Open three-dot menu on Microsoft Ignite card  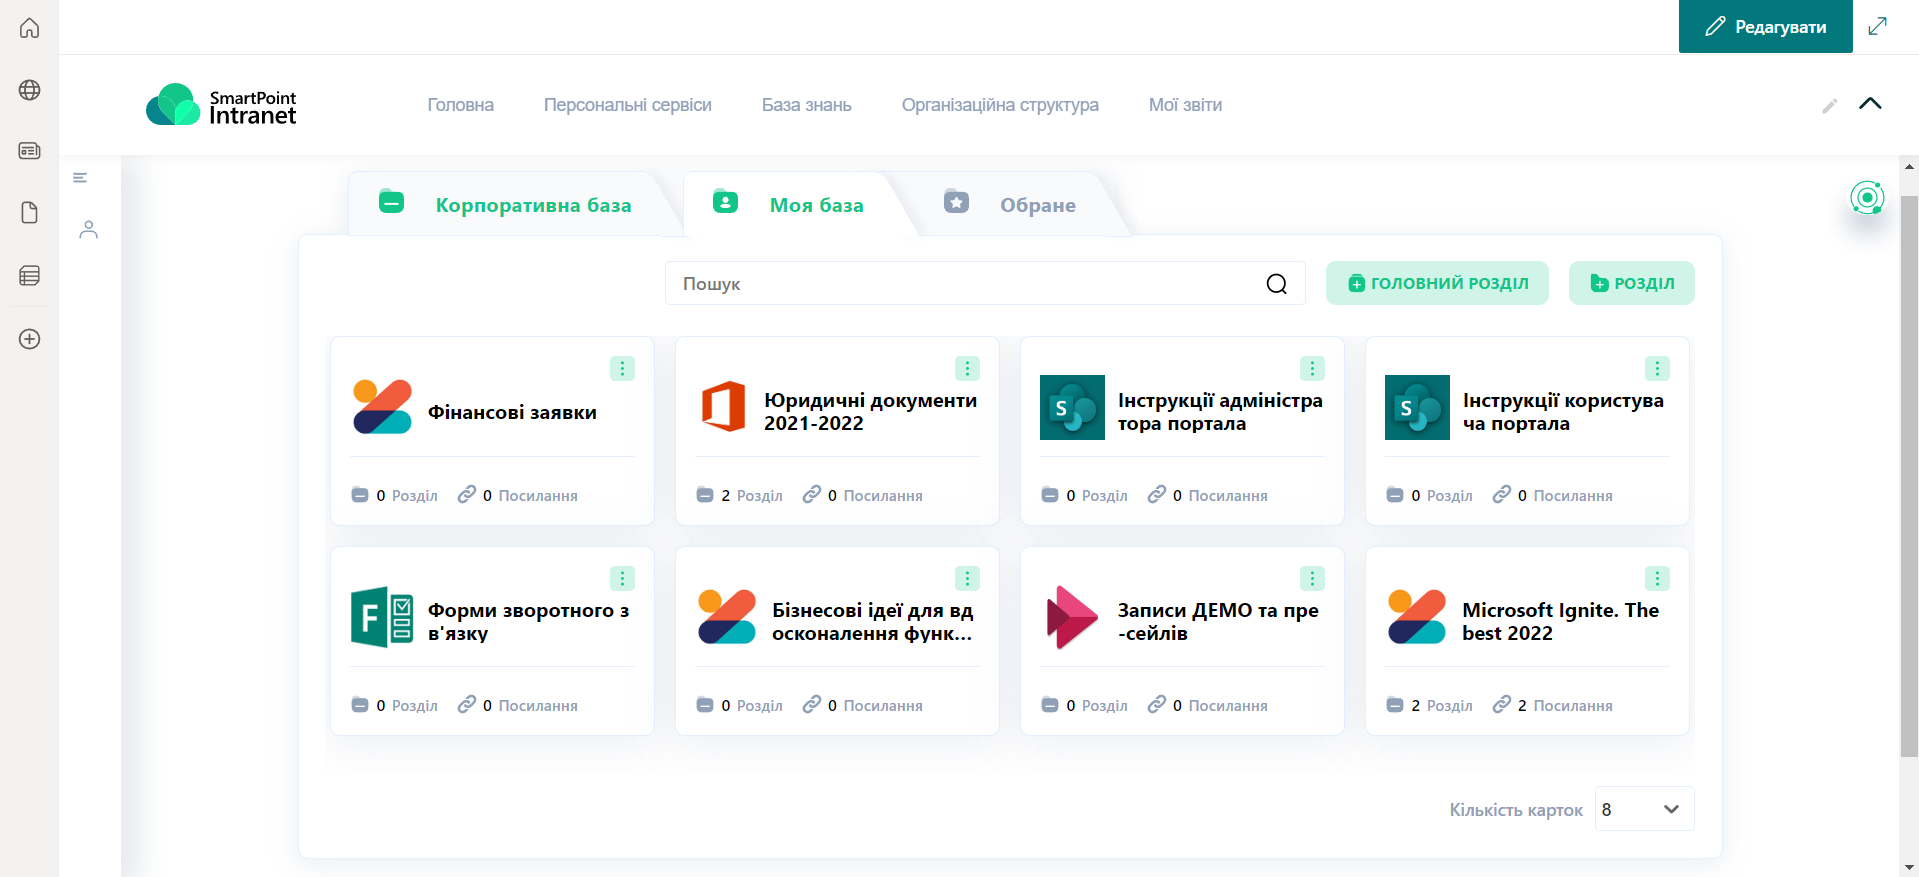click(1656, 579)
